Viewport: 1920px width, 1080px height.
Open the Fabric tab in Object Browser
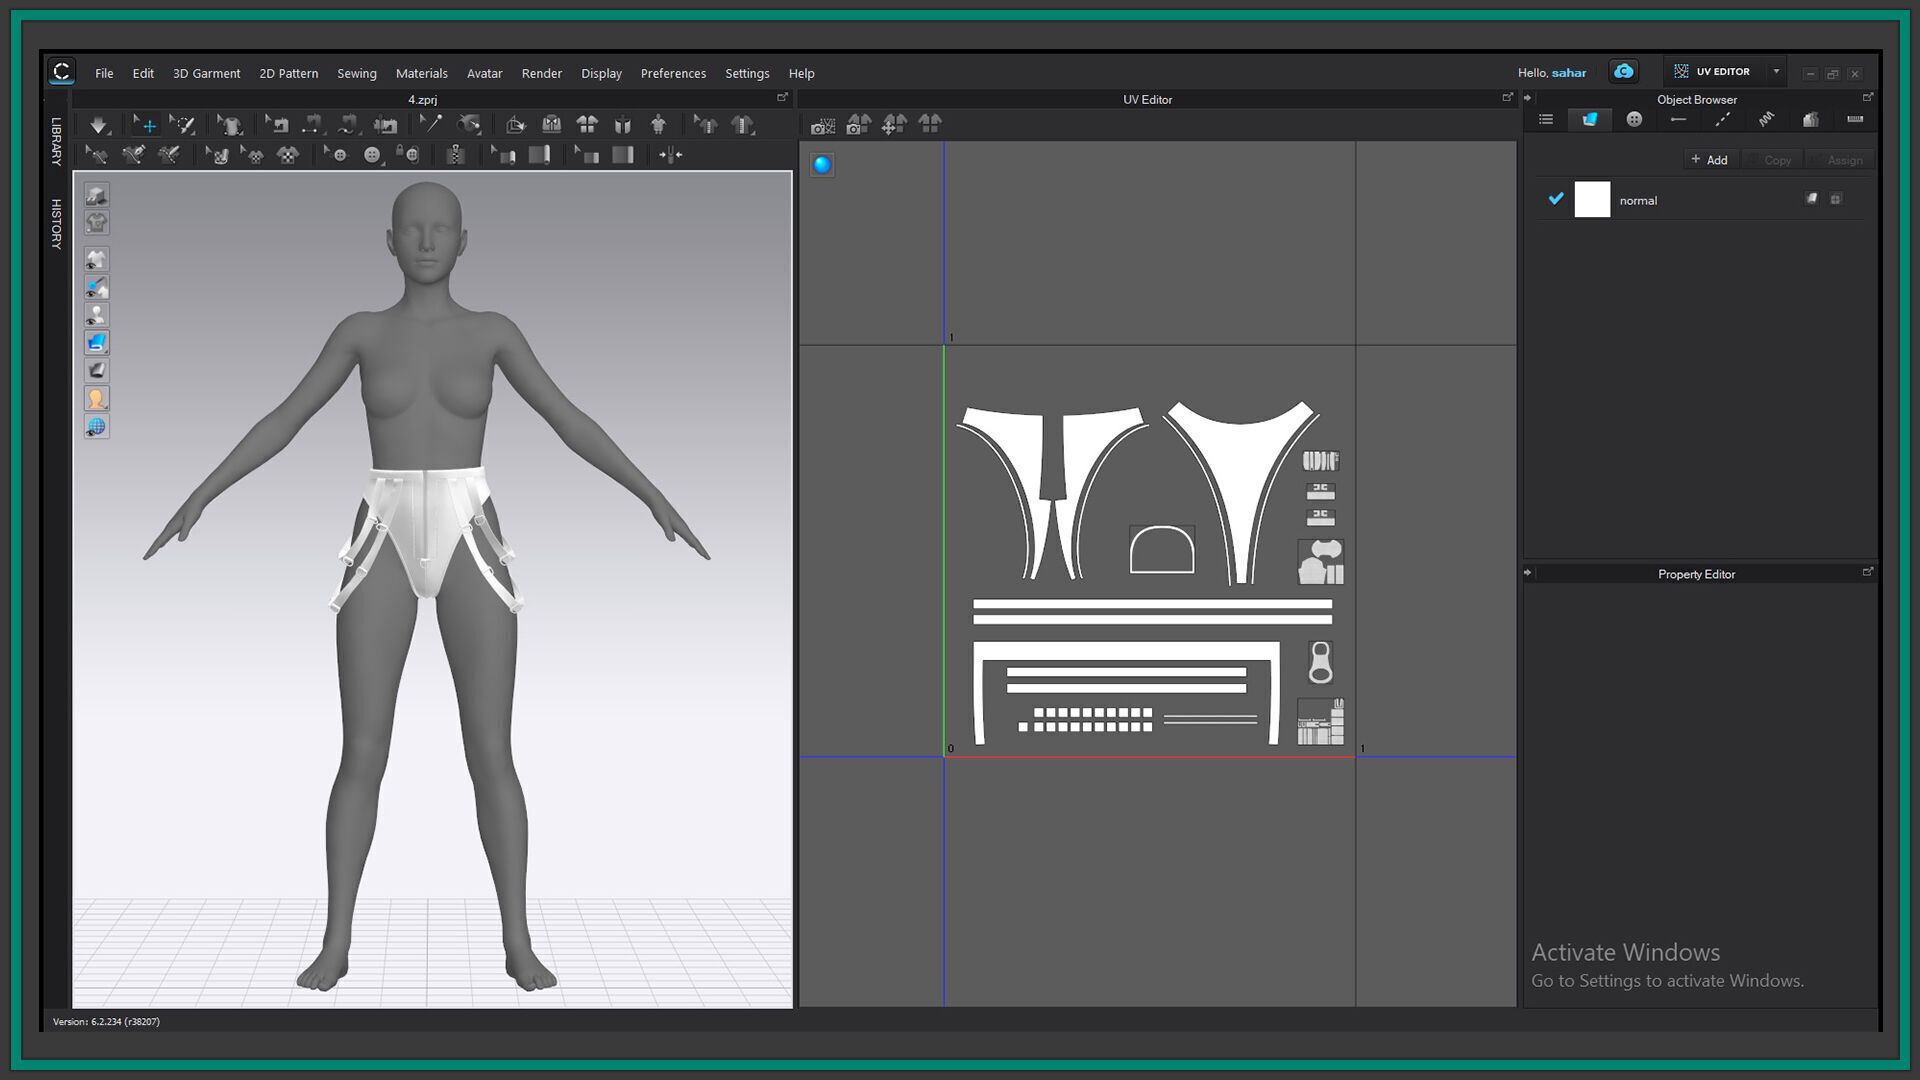click(x=1590, y=120)
